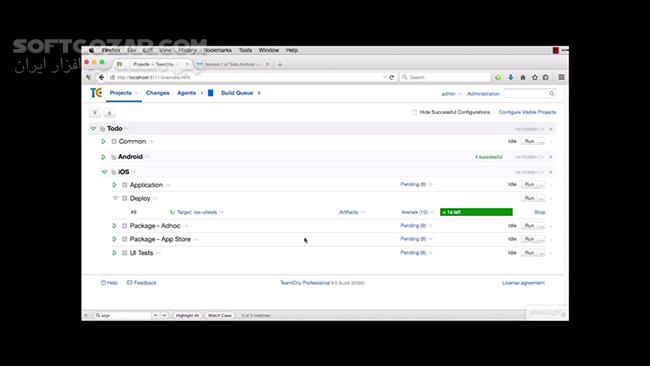Image resolution: width=650 pixels, height=366 pixels.
Task: Expand the UI Tests configuration
Action: click(115, 253)
